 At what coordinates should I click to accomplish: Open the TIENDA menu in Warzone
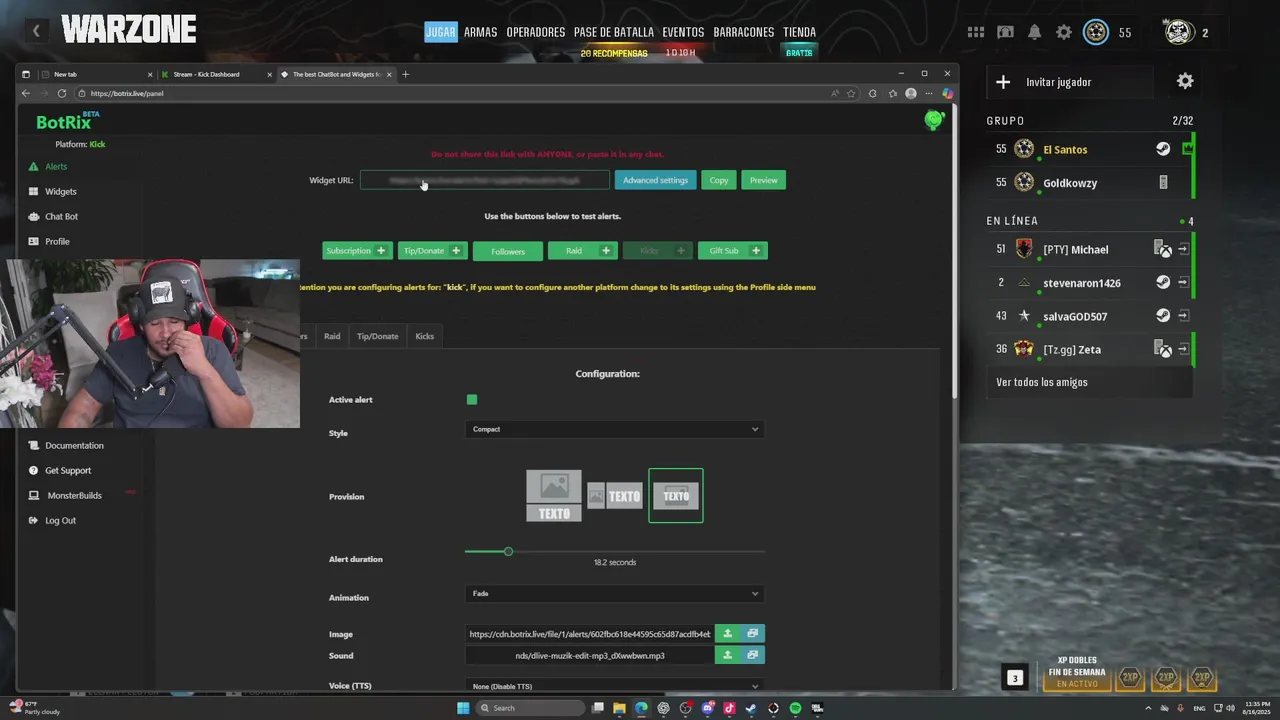point(799,32)
